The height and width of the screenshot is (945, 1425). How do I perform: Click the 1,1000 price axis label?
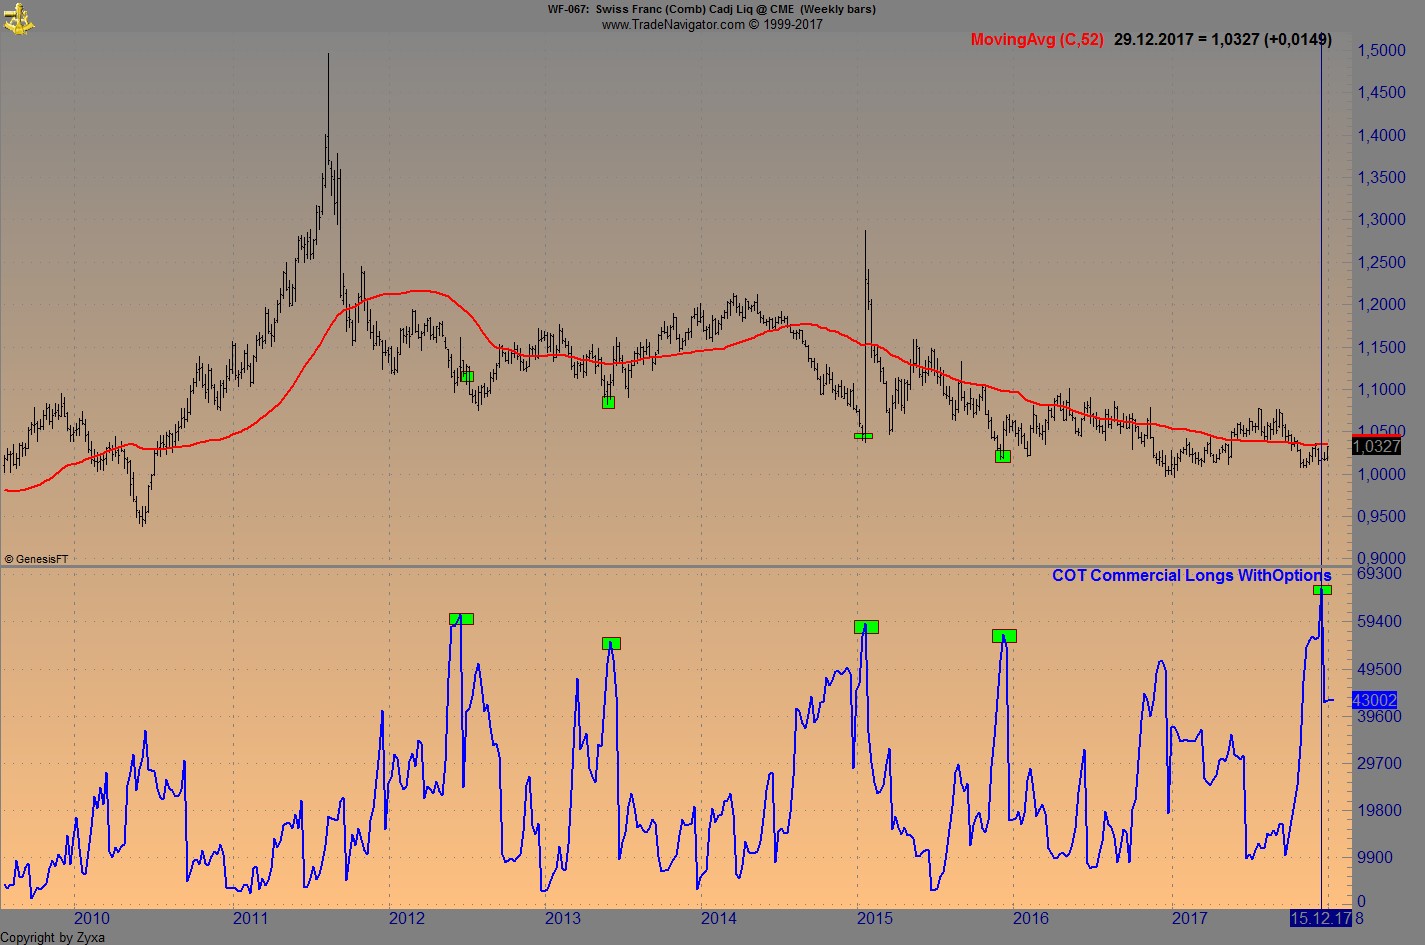point(1381,390)
